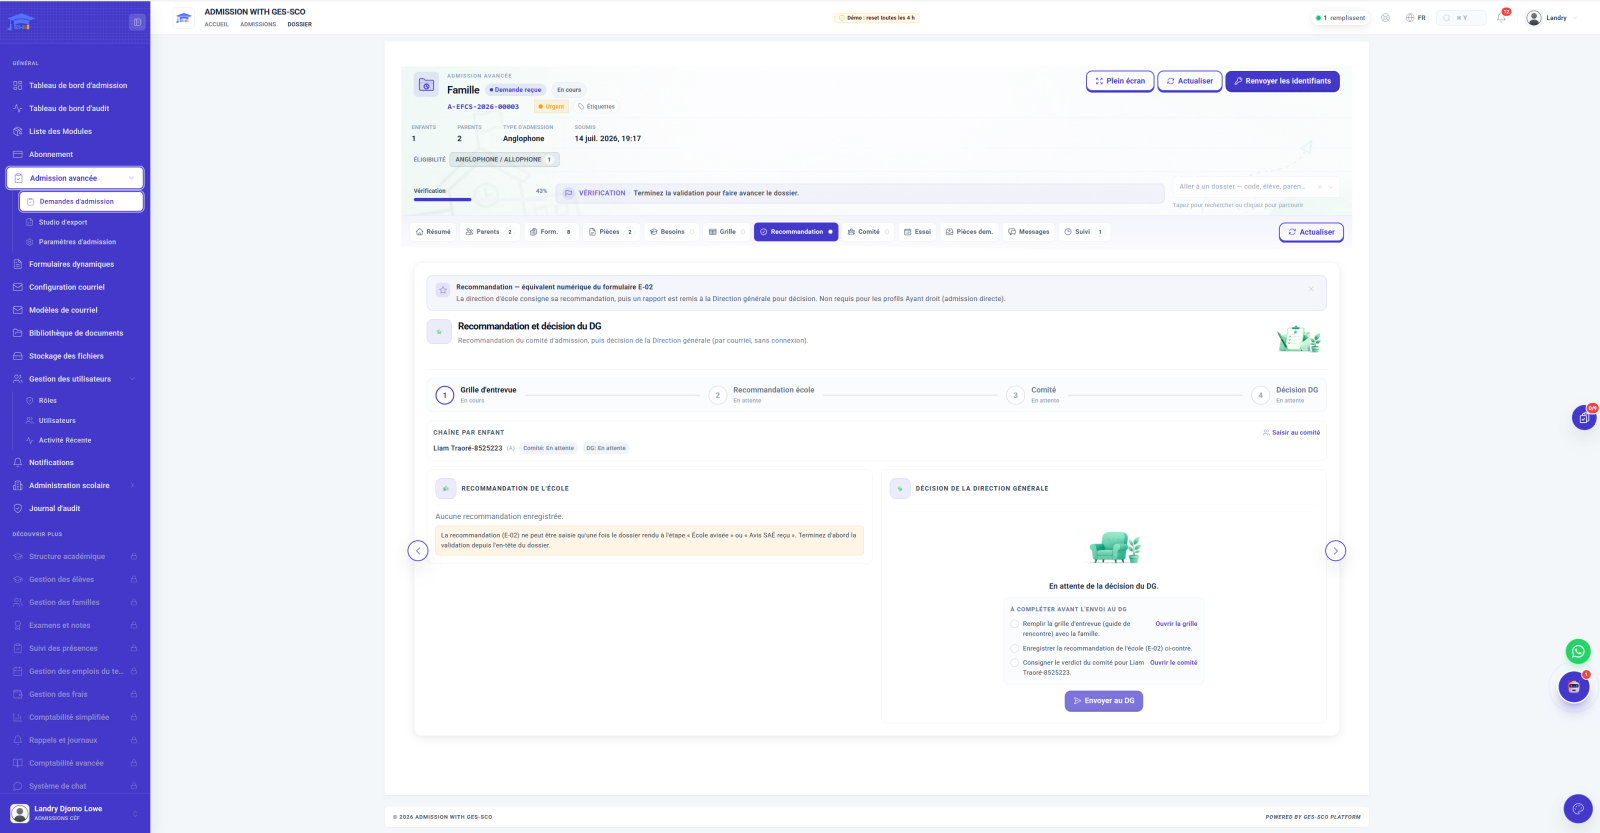This screenshot has height=833, width=1600.
Task: Click the lock icon next to Gestion des frais
Action: [133, 694]
